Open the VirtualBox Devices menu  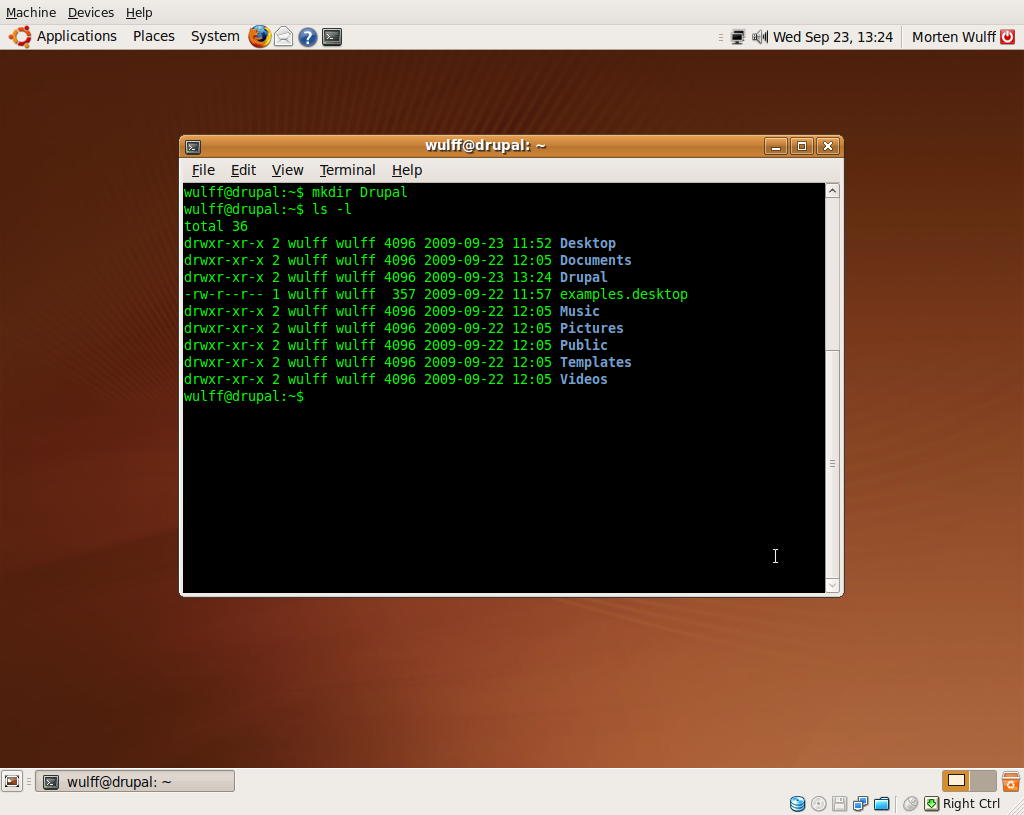[x=91, y=12]
